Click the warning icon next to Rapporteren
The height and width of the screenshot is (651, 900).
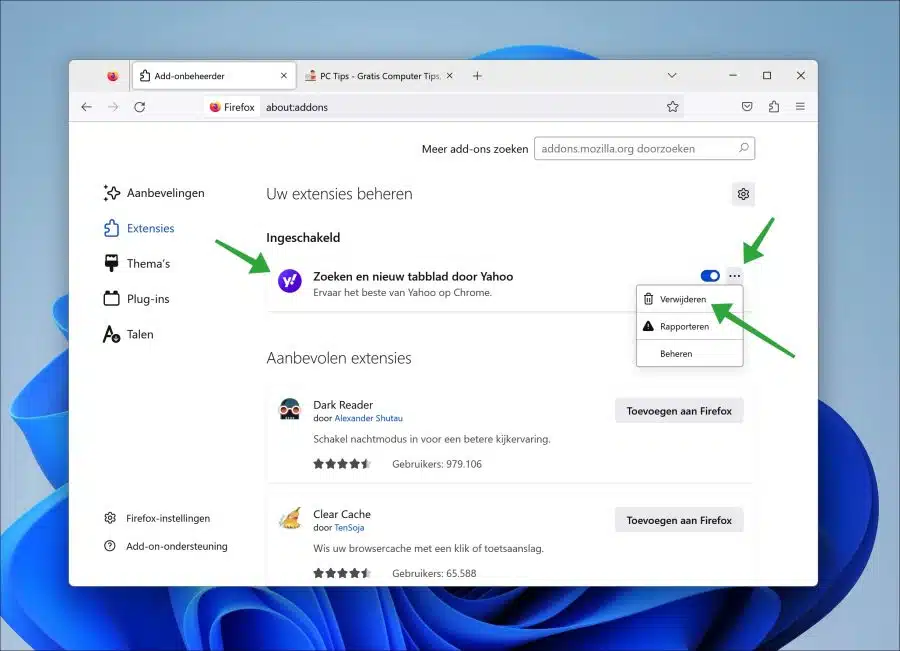point(648,326)
